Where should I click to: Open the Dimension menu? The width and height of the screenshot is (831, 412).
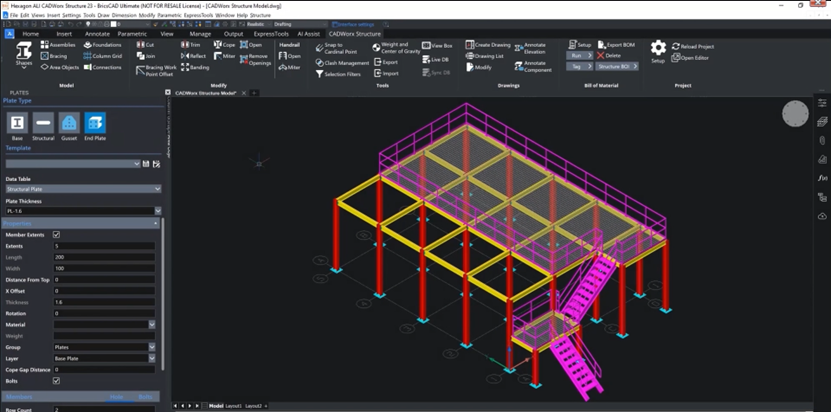click(x=124, y=15)
